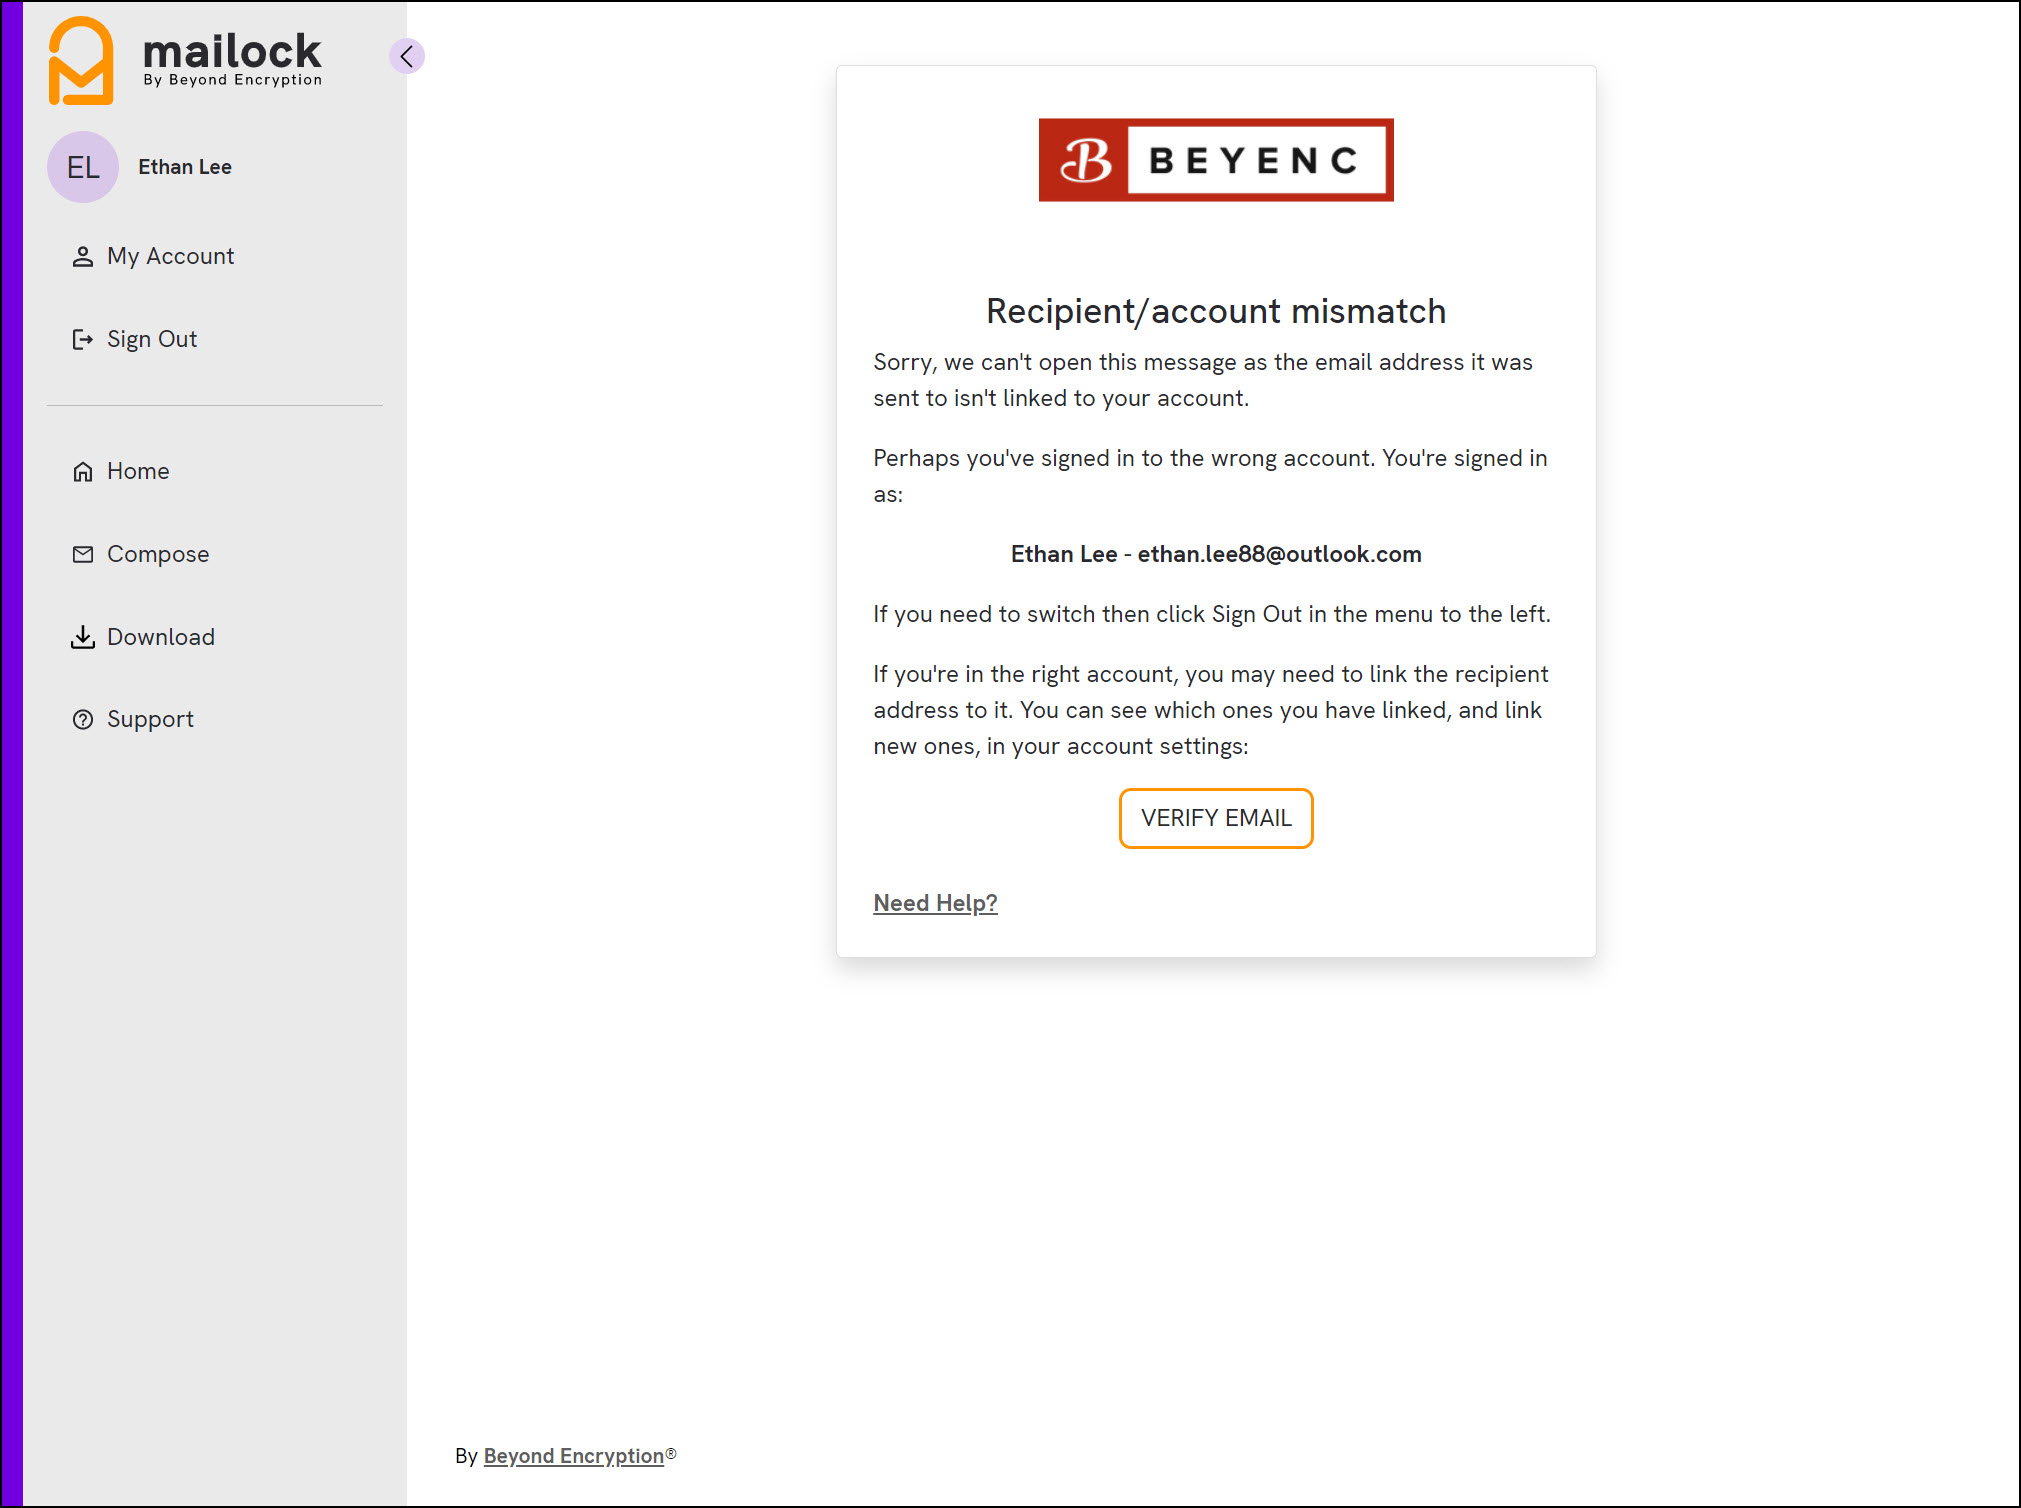Image resolution: width=2021 pixels, height=1508 pixels.
Task: Select the Sign Out icon
Action: [x=83, y=339]
